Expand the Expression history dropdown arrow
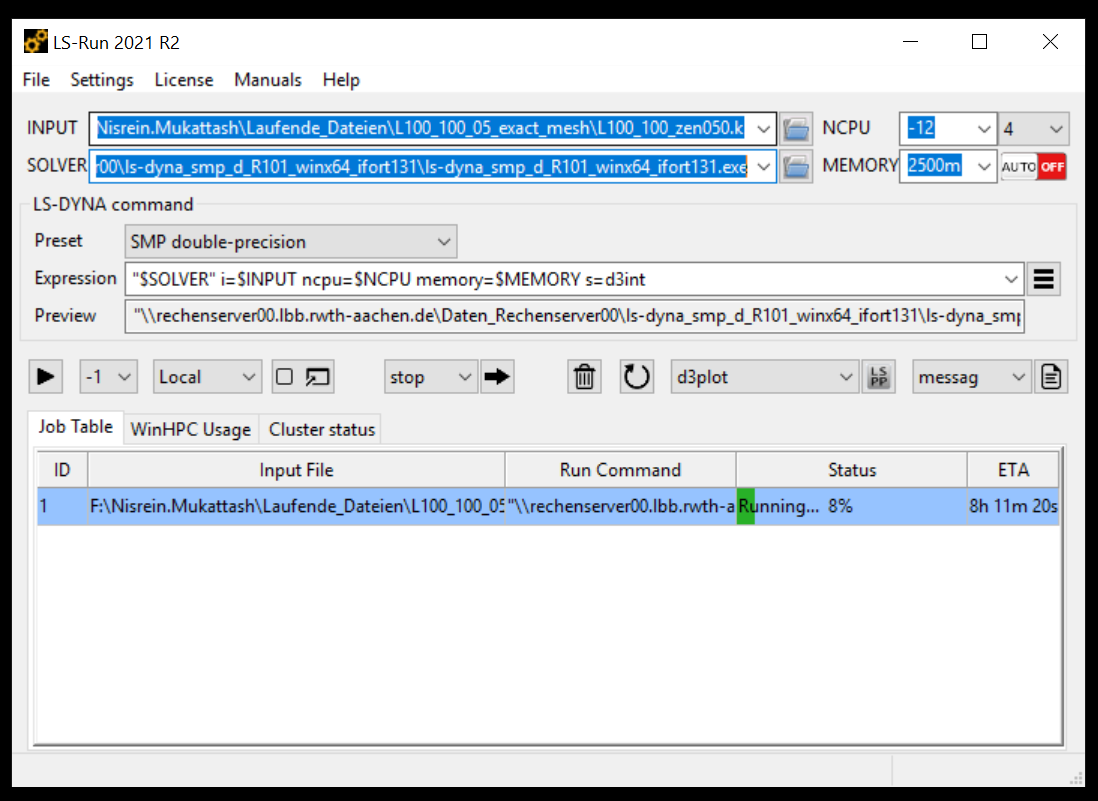Screen dimensions: 1098x801 pyautogui.click(x=1011, y=279)
